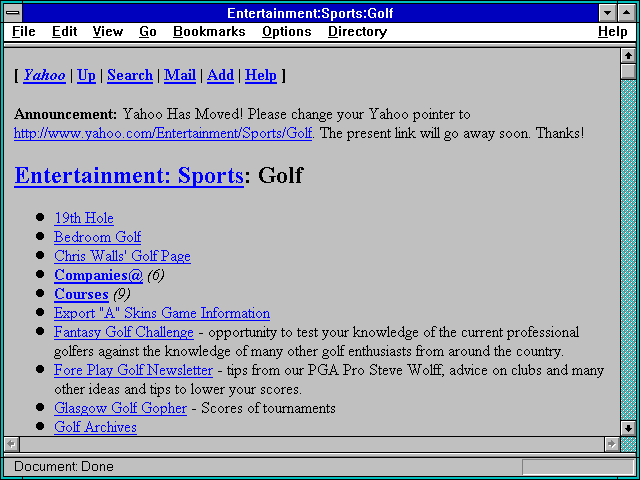Open the Help menu in menu bar

point(613,32)
